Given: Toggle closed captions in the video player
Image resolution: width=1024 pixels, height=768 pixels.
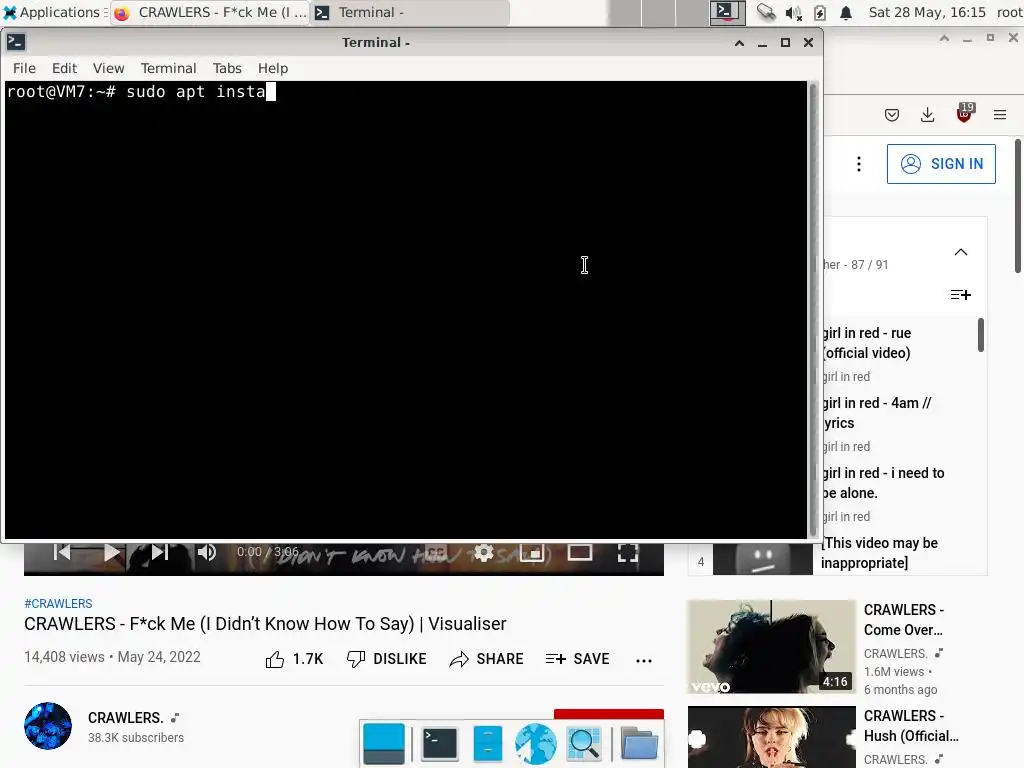Looking at the screenshot, I should coord(436,552).
